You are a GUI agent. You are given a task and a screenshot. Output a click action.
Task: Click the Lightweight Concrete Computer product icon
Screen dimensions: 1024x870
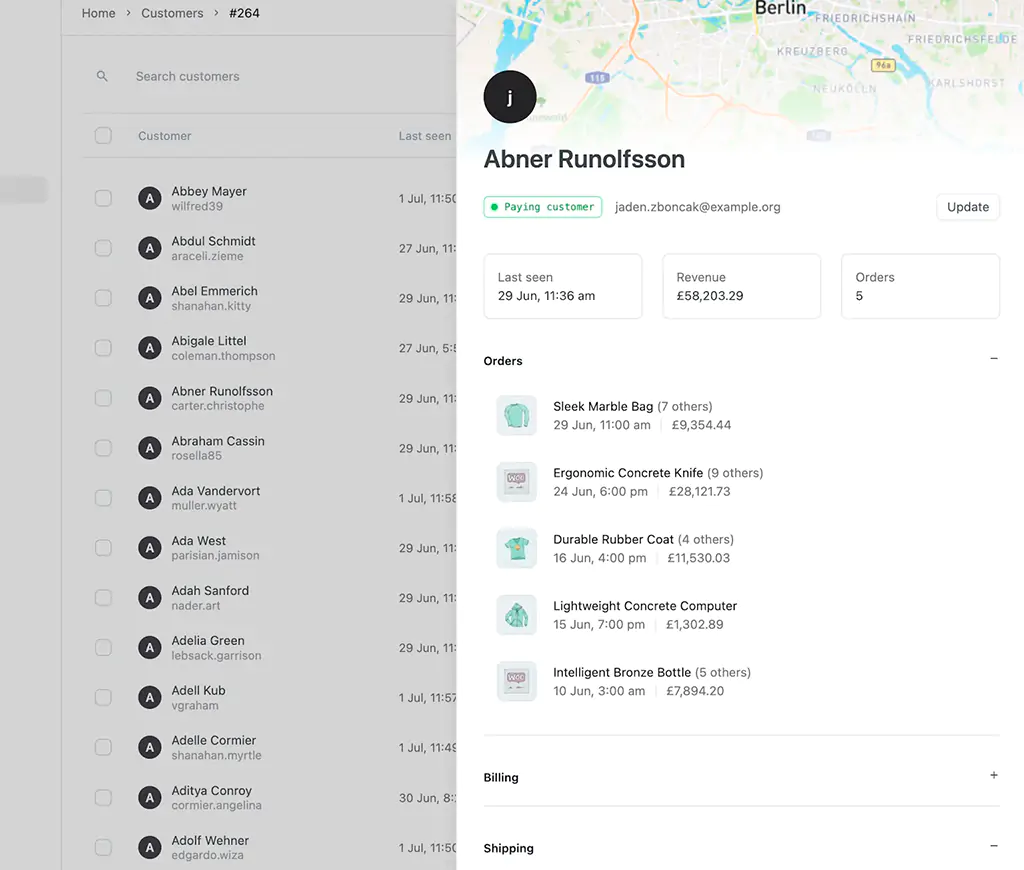(x=516, y=615)
